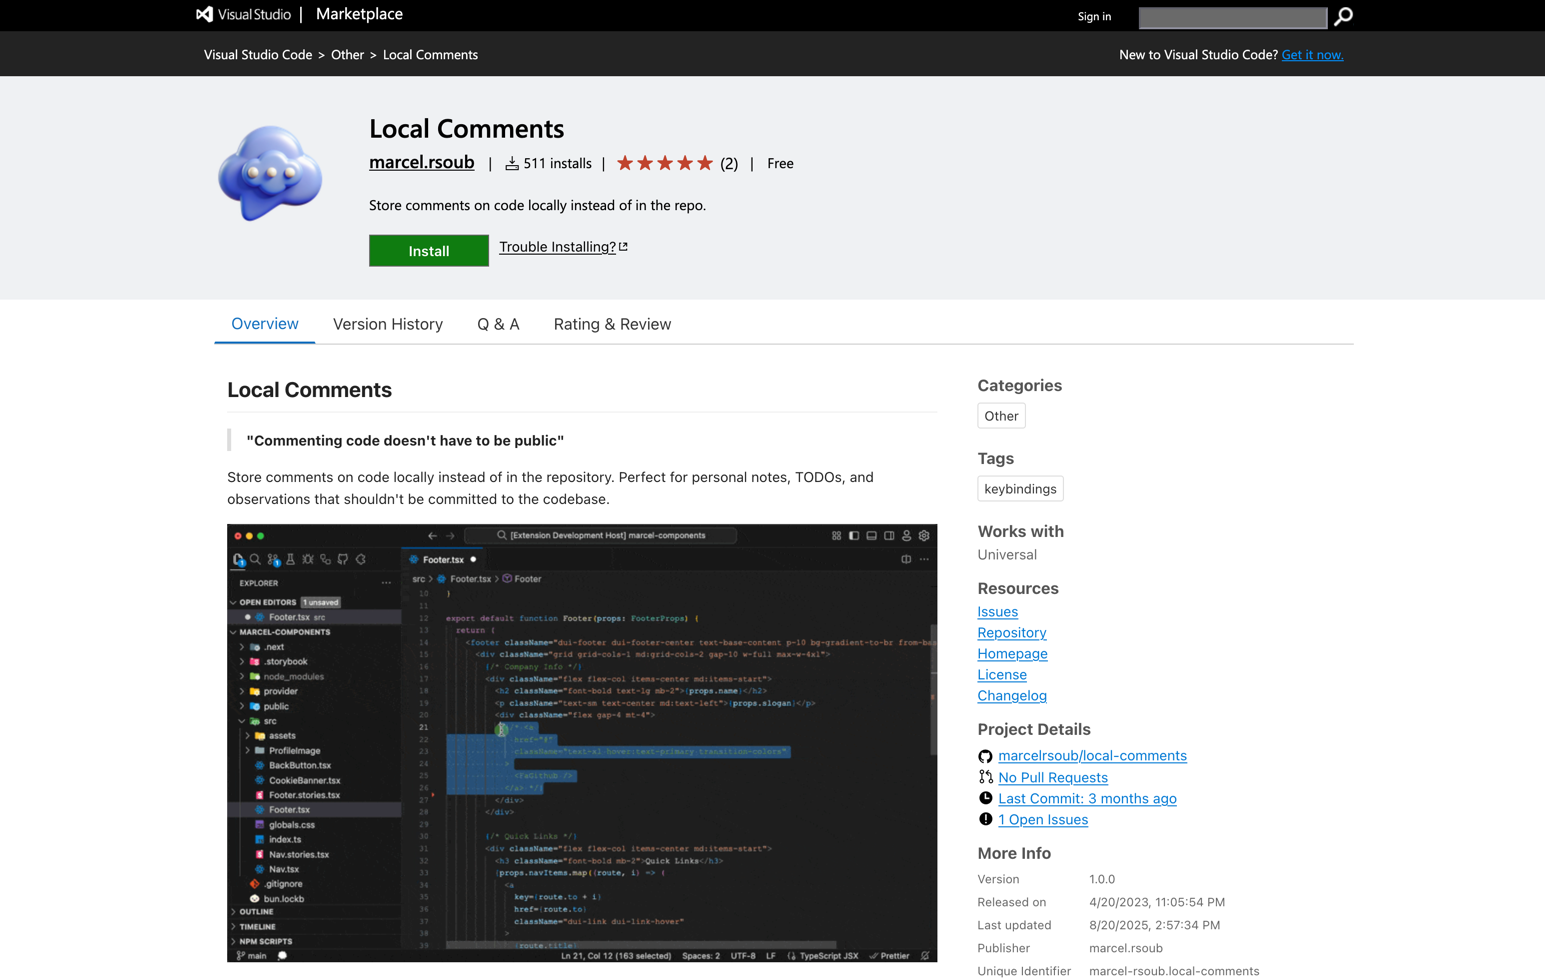Select the Run and Debug icon in the activity bar
The height and width of the screenshot is (980, 1545).
(308, 559)
